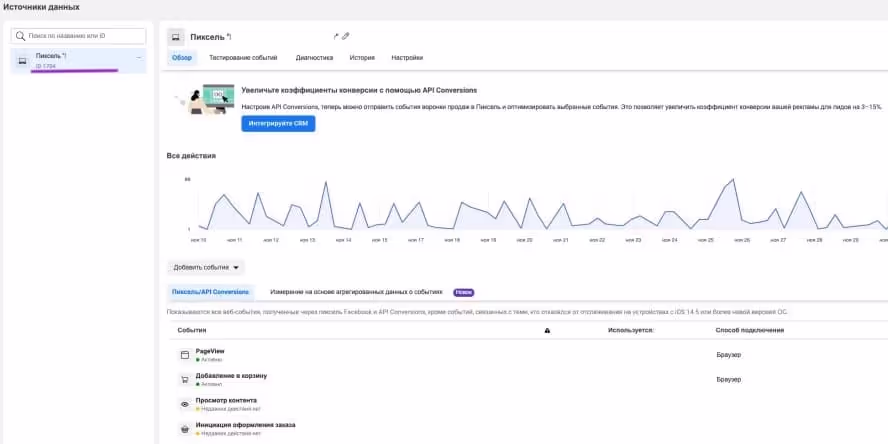Image resolution: width=888 pixels, height=444 pixels.
Task: Click the monitor icon beside the Пиксель page title
Action: click(176, 37)
